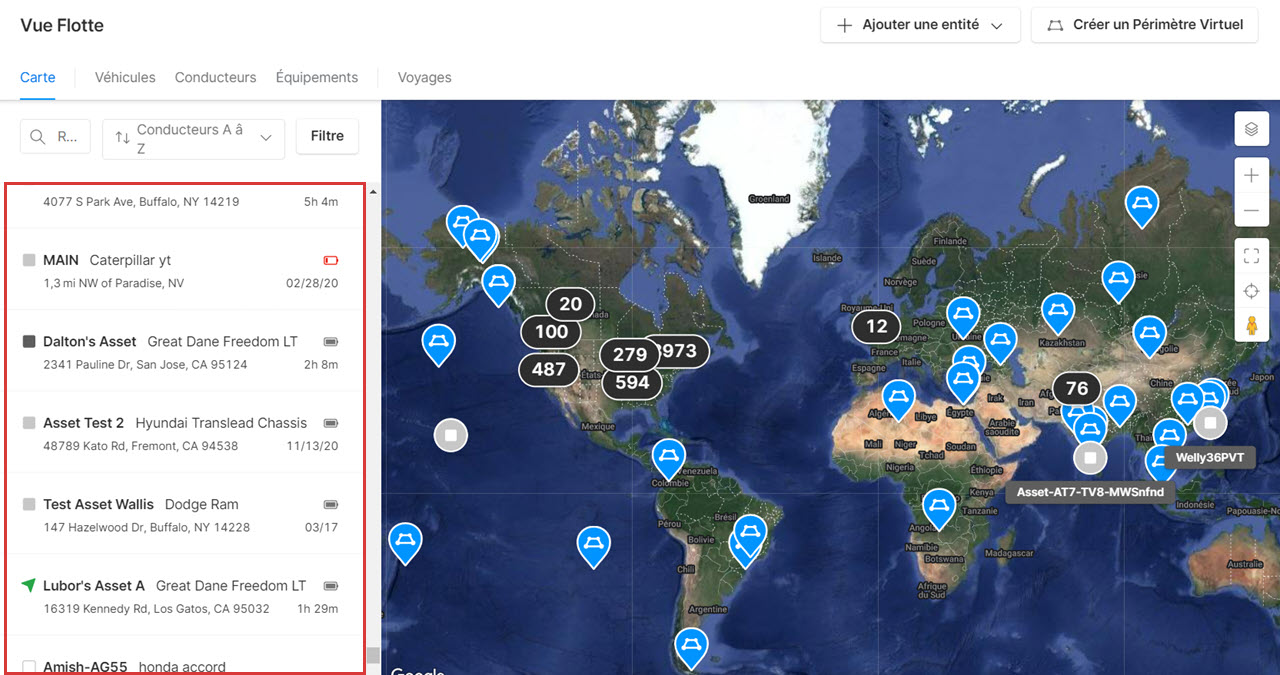Click the cluster marker labeled 973
1280x675 pixels.
click(x=680, y=351)
